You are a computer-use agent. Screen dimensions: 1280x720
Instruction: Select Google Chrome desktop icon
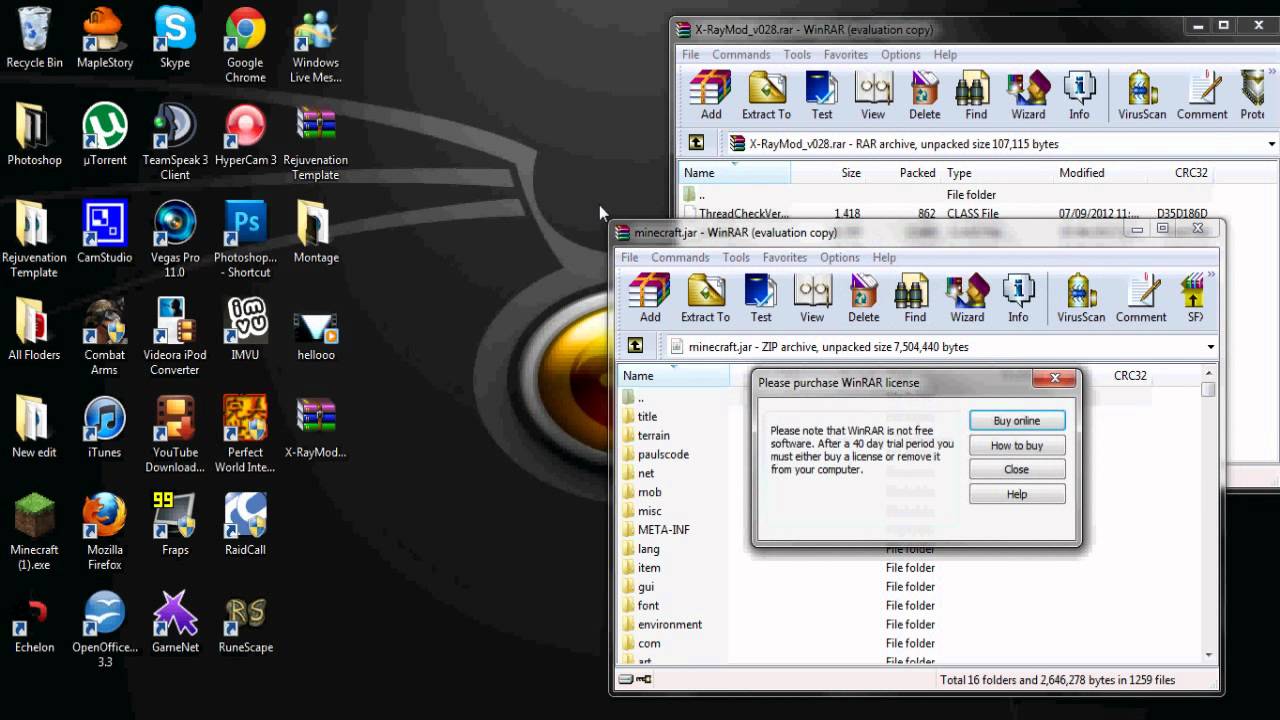pos(245,45)
